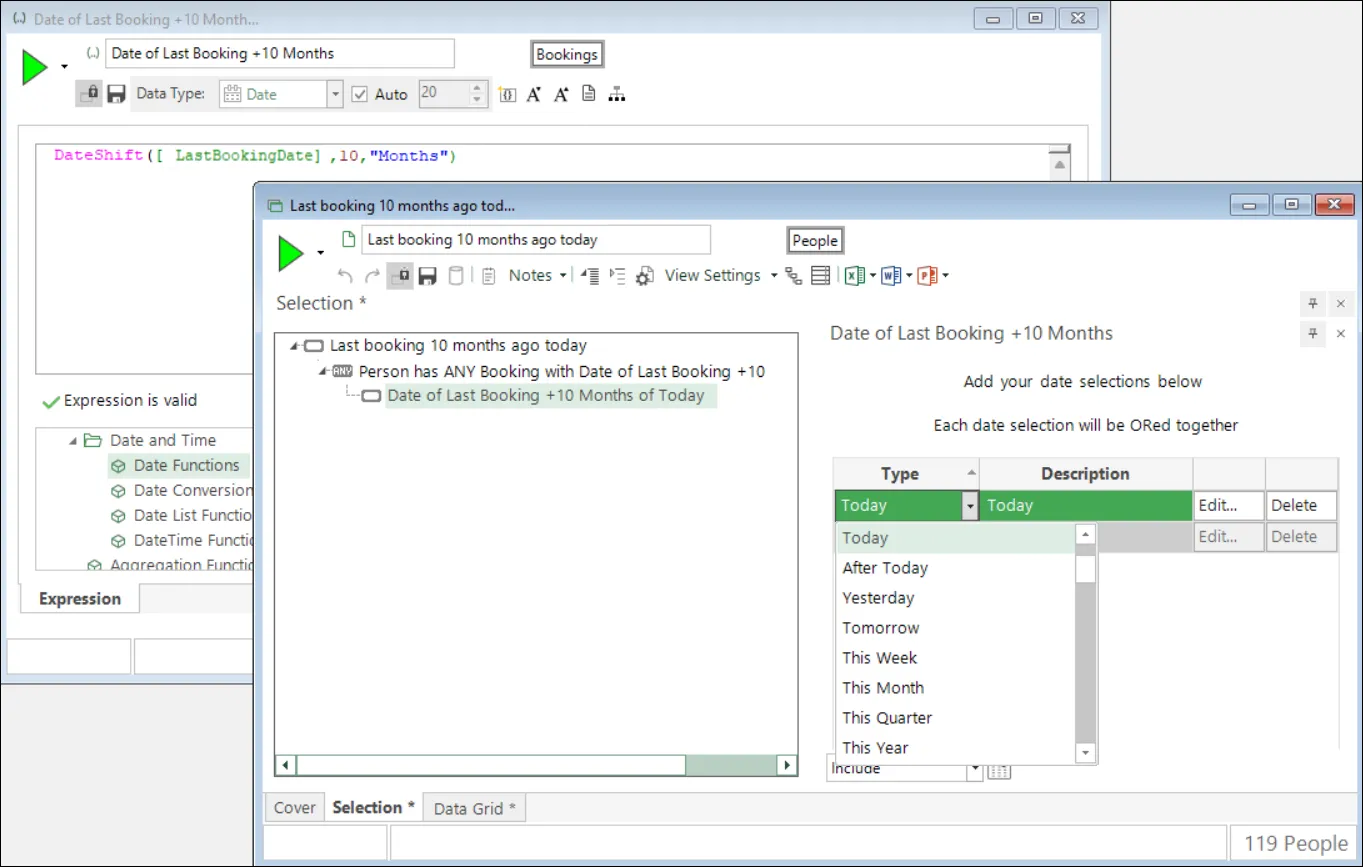Click the People table label

[x=815, y=240]
